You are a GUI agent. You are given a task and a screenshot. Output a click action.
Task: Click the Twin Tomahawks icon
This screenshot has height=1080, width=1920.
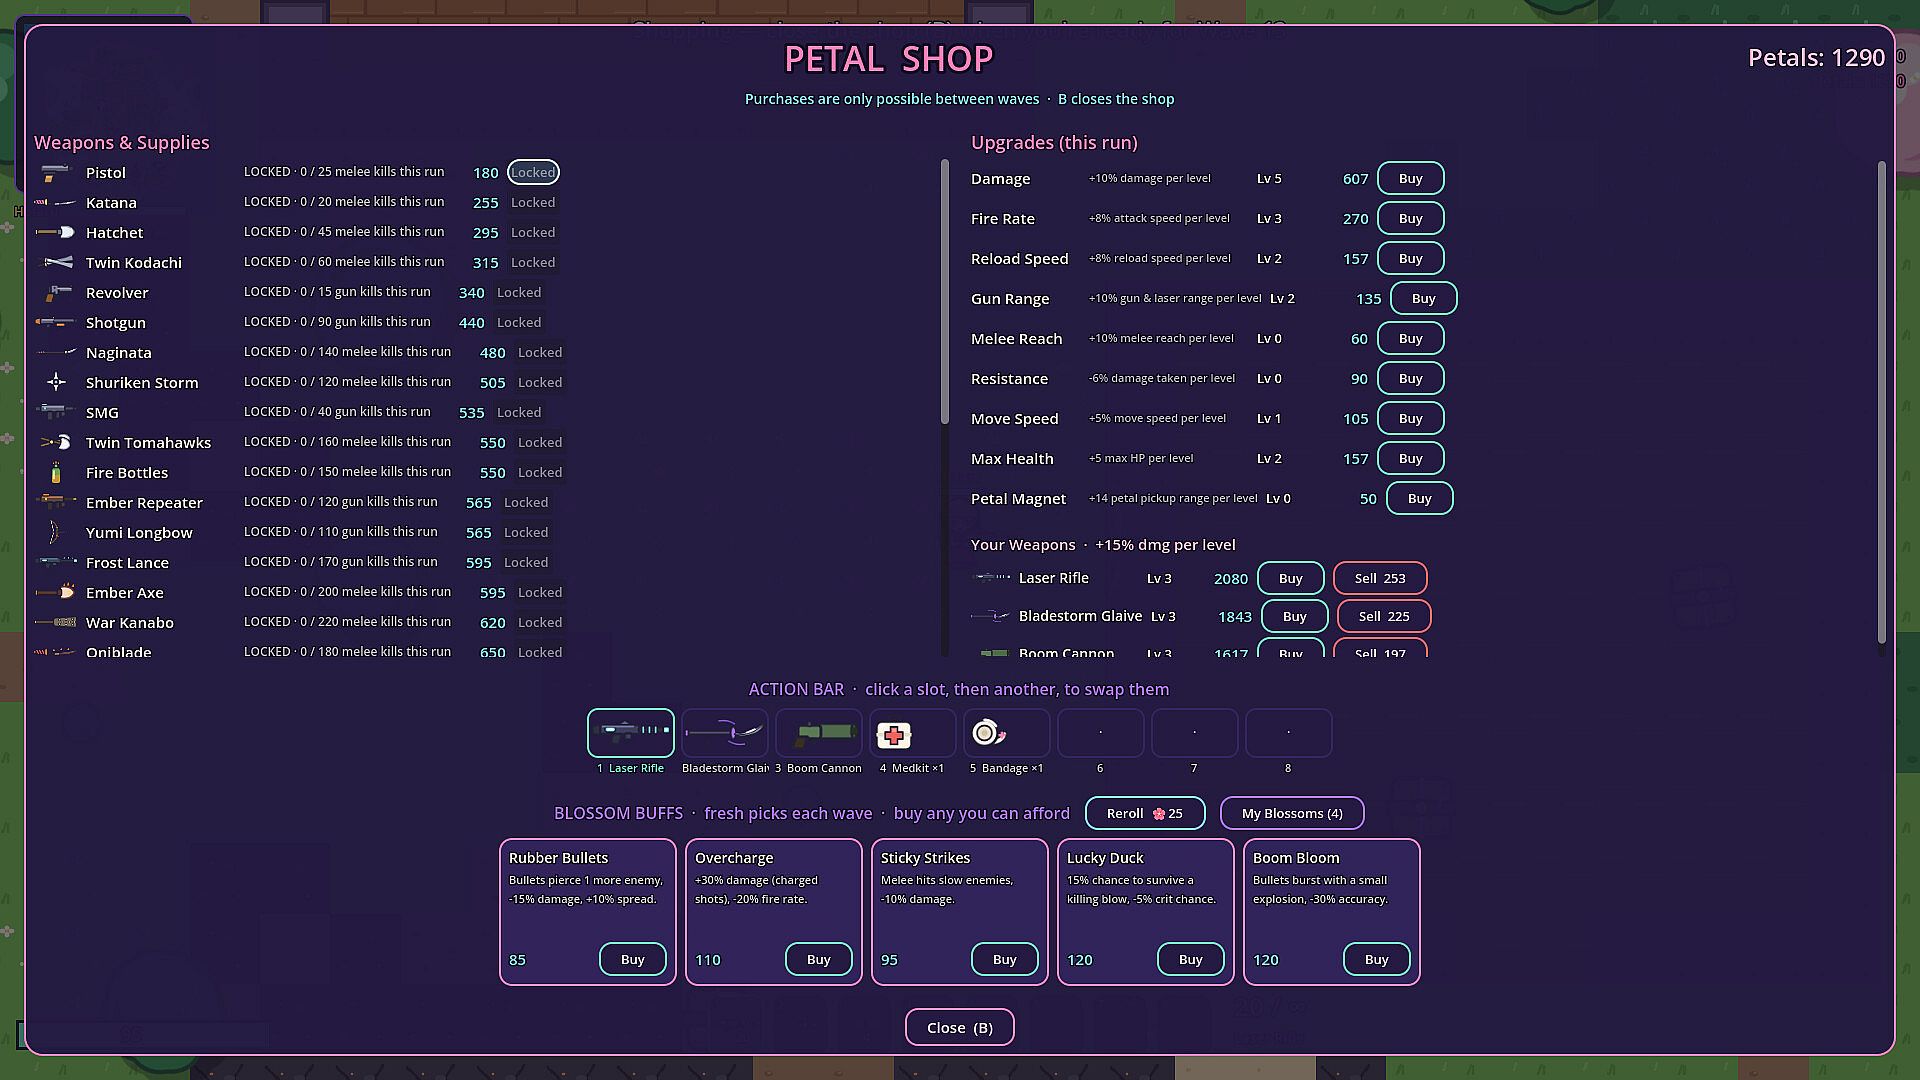click(56, 443)
